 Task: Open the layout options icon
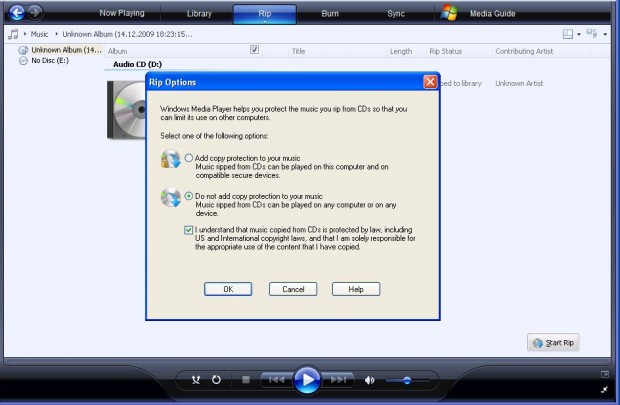pyautogui.click(x=568, y=34)
